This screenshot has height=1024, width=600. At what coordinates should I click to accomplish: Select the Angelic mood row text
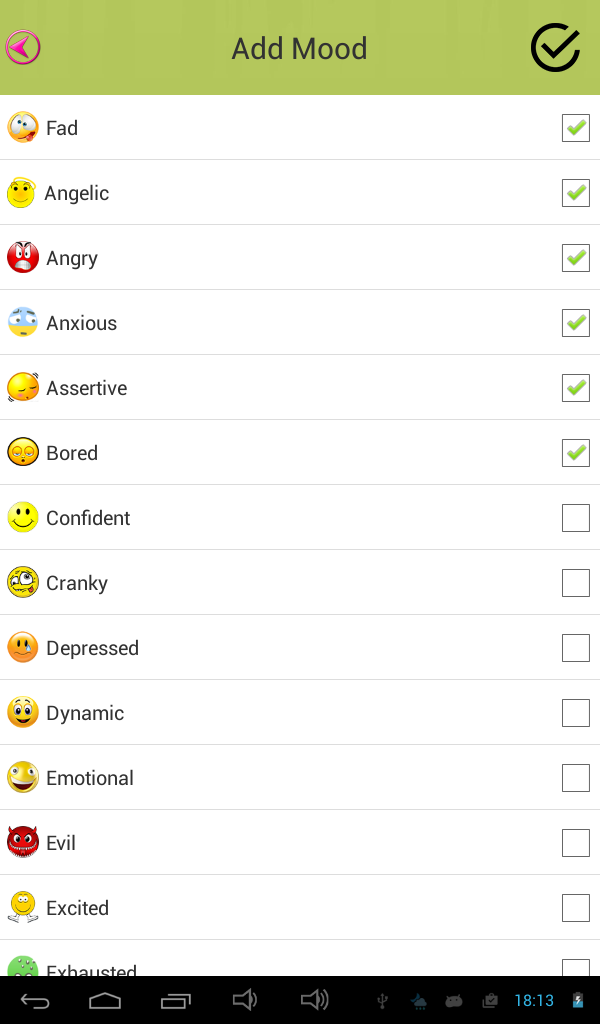(77, 193)
